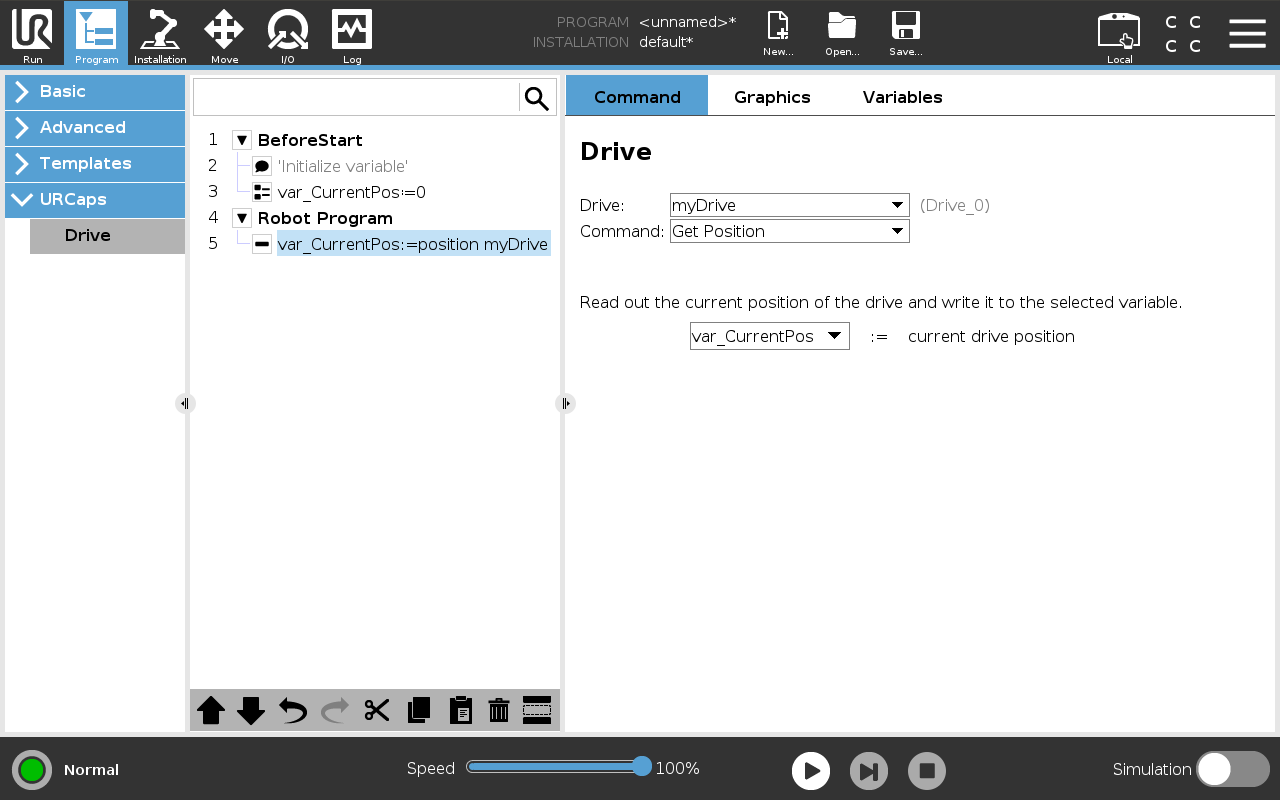Click the Speed slider handle
Viewport: 1280px width, 800px height.
(x=642, y=767)
